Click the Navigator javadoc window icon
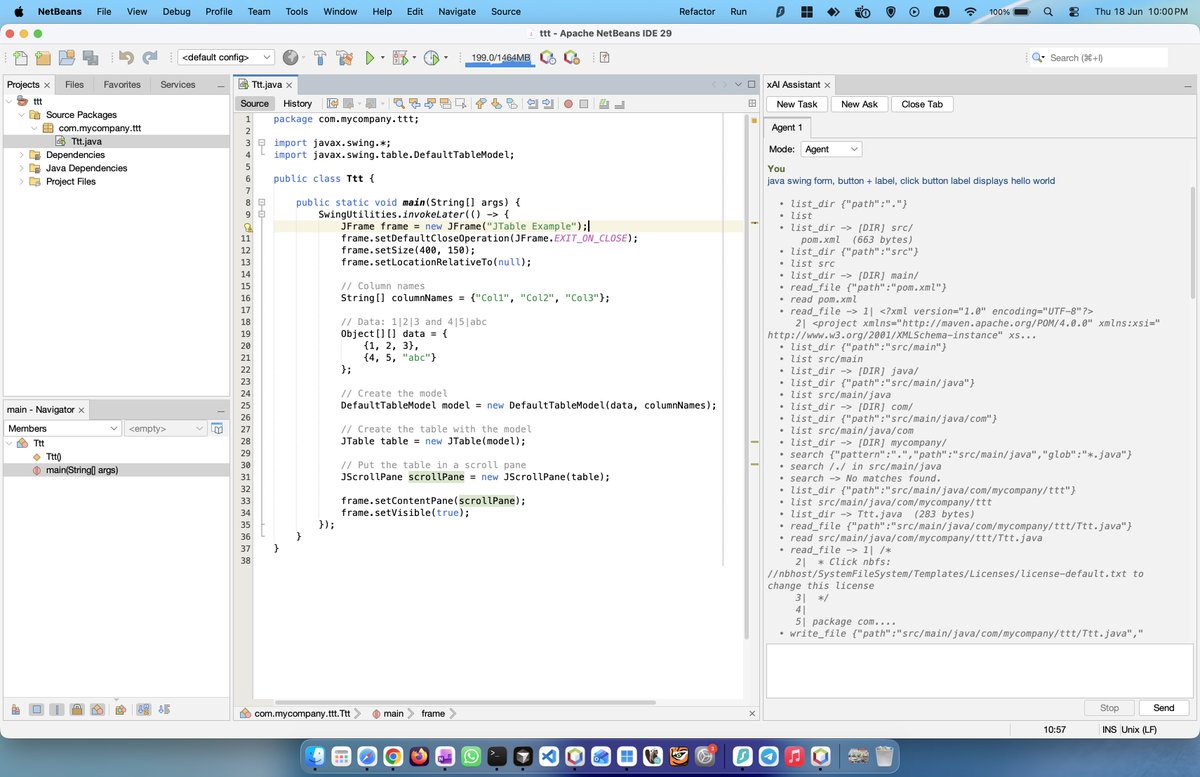This screenshot has width=1200, height=777. click(217, 428)
